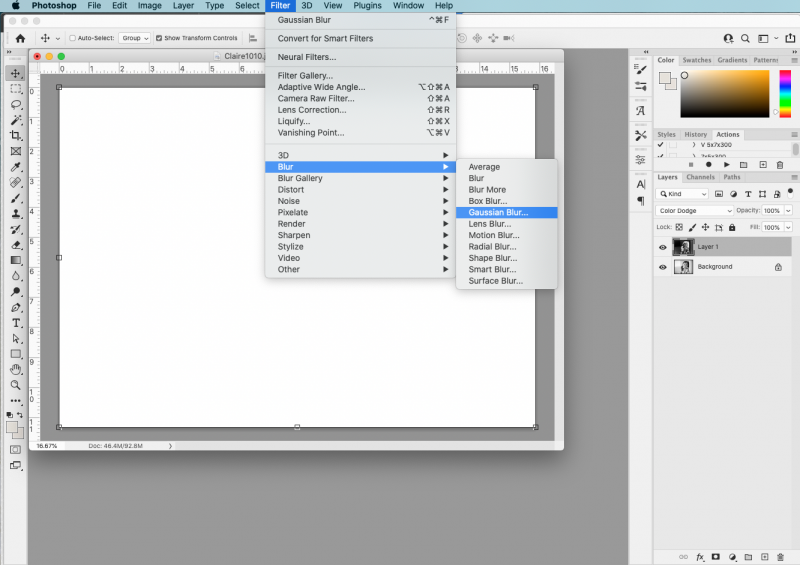Image resolution: width=800 pixels, height=565 pixels.
Task: Hide Layer 1 visibility eye
Action: click(663, 247)
